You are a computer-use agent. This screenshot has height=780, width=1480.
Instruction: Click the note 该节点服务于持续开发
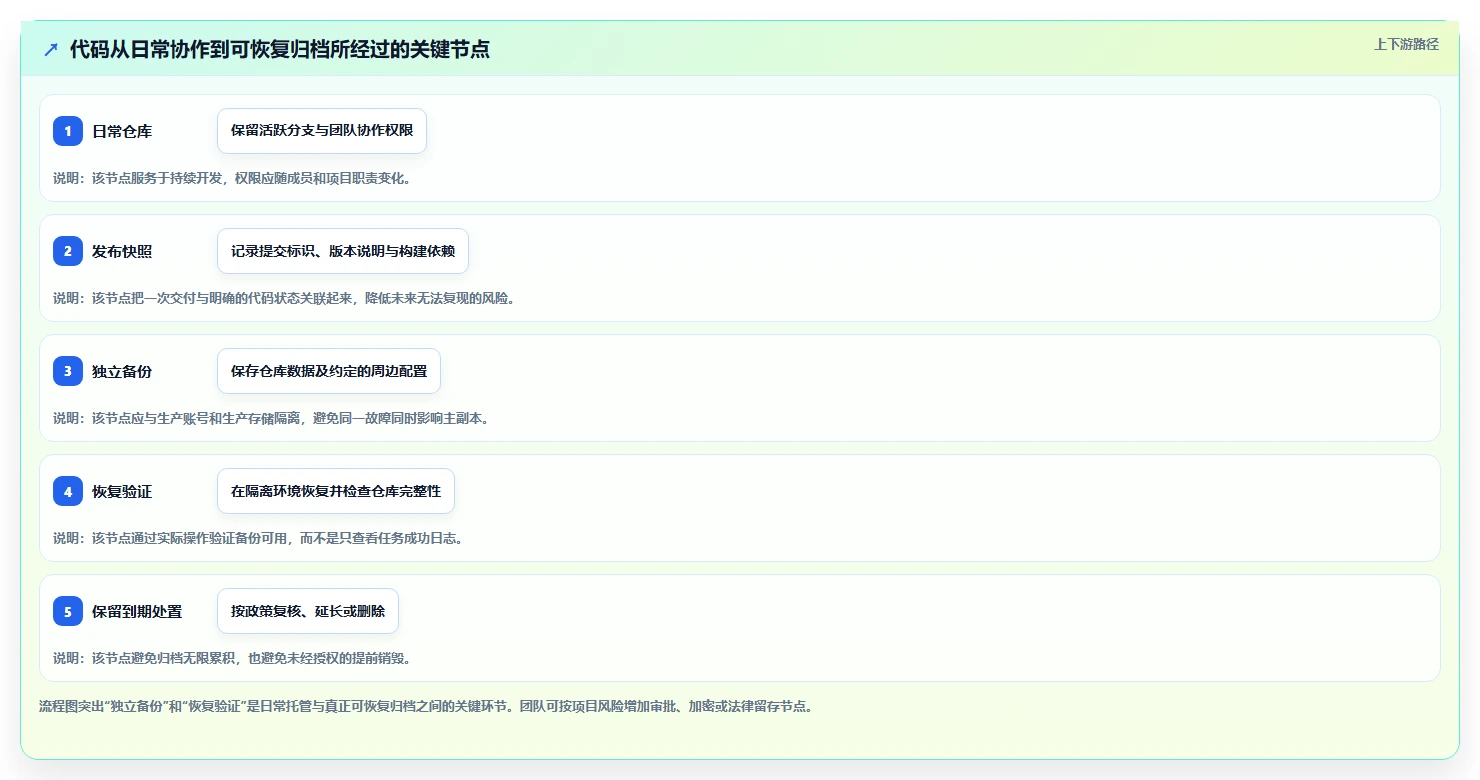point(232,178)
